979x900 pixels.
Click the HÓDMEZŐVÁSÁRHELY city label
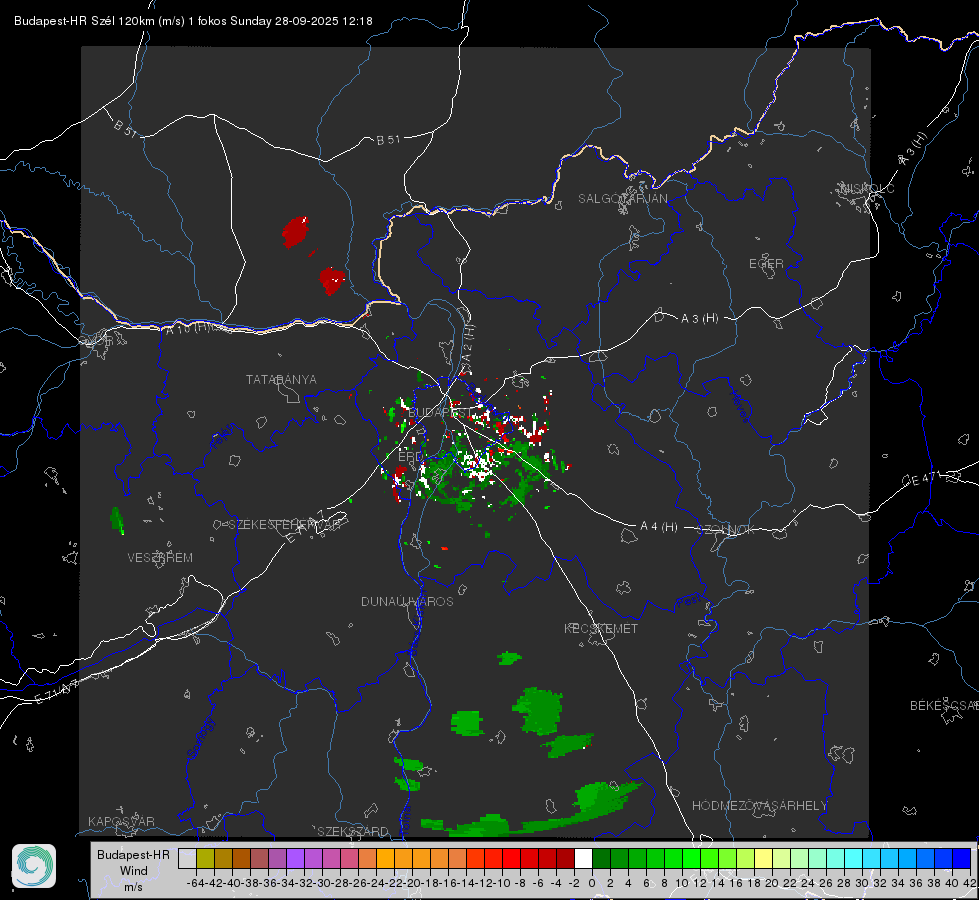(x=759, y=805)
